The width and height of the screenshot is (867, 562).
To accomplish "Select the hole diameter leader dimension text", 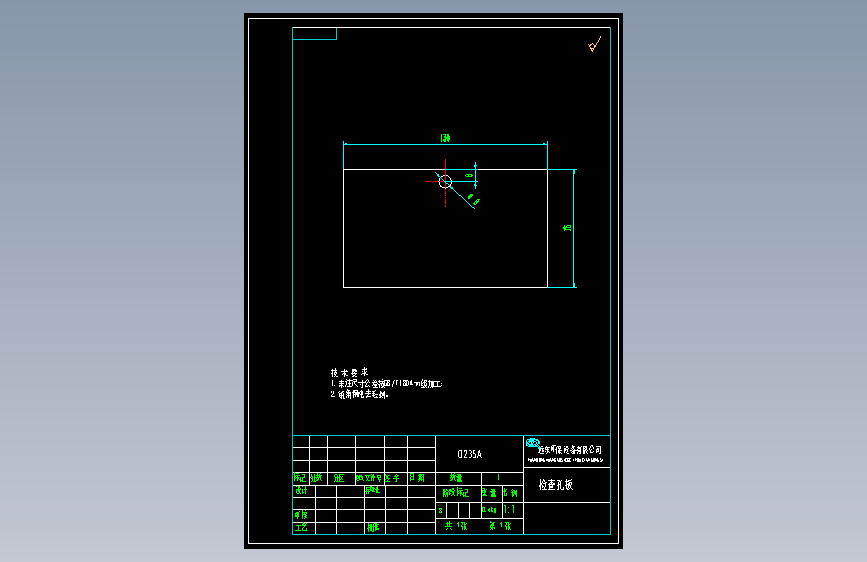I will click(473, 199).
